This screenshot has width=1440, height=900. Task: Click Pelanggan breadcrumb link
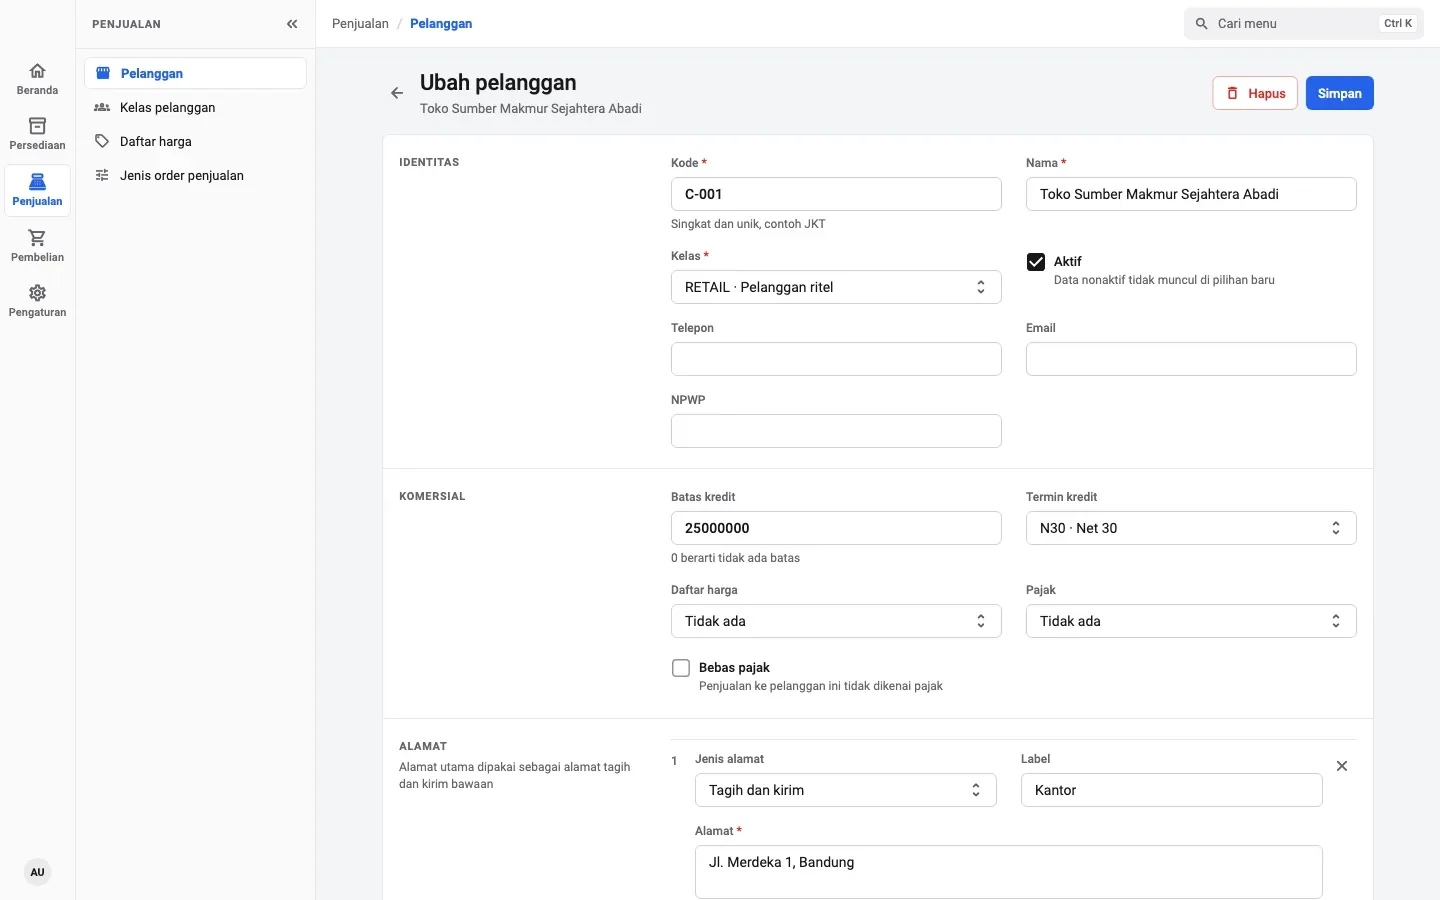[441, 24]
